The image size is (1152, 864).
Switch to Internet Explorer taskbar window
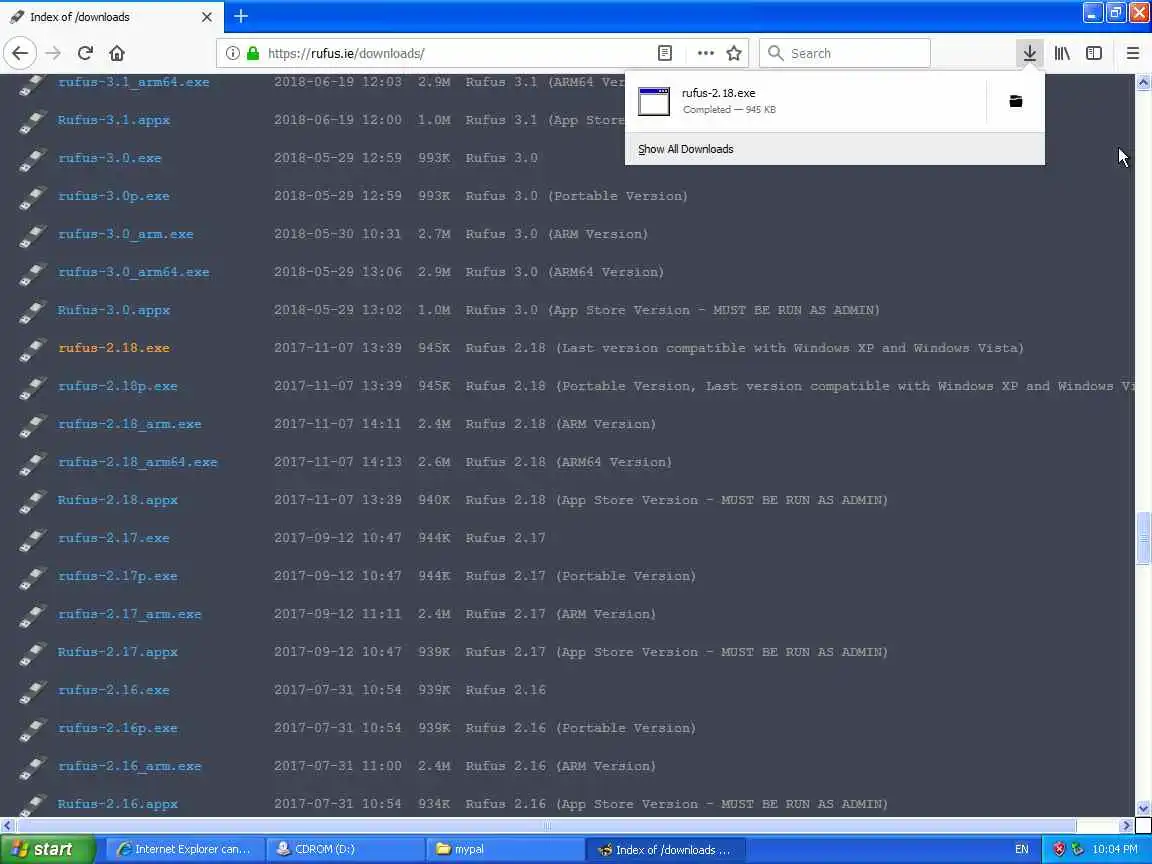point(184,849)
